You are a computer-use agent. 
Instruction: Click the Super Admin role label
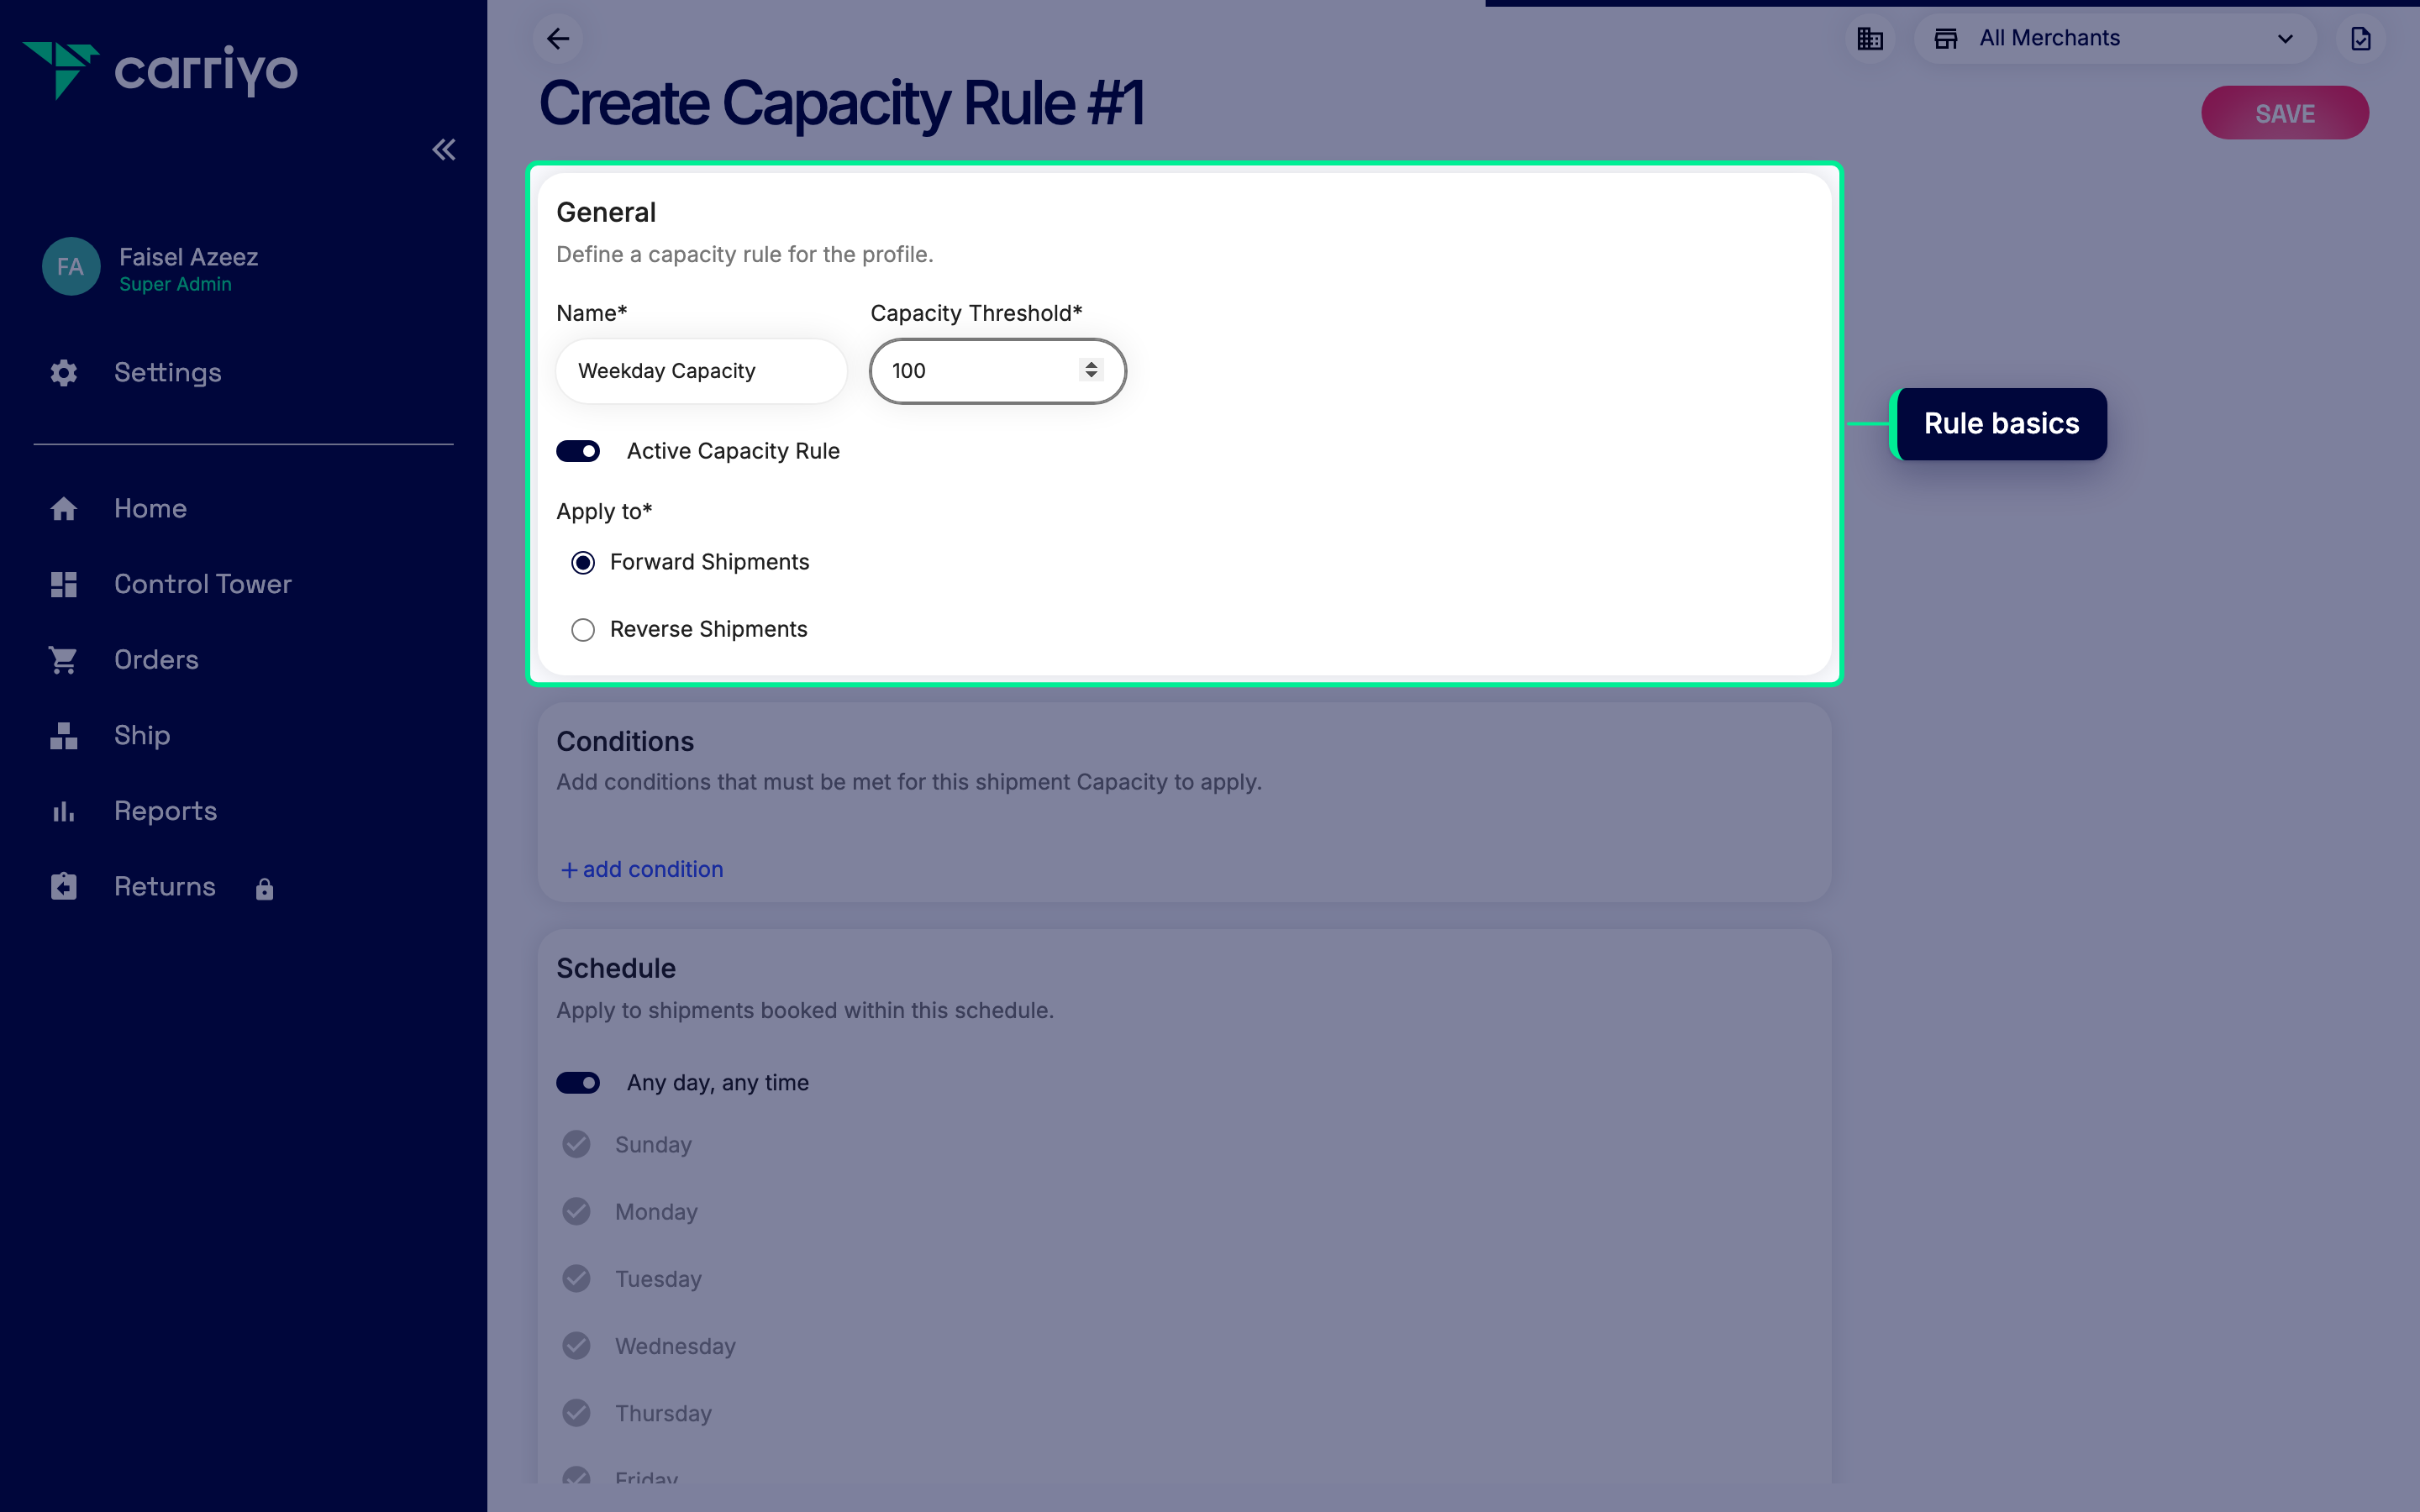[x=175, y=285]
